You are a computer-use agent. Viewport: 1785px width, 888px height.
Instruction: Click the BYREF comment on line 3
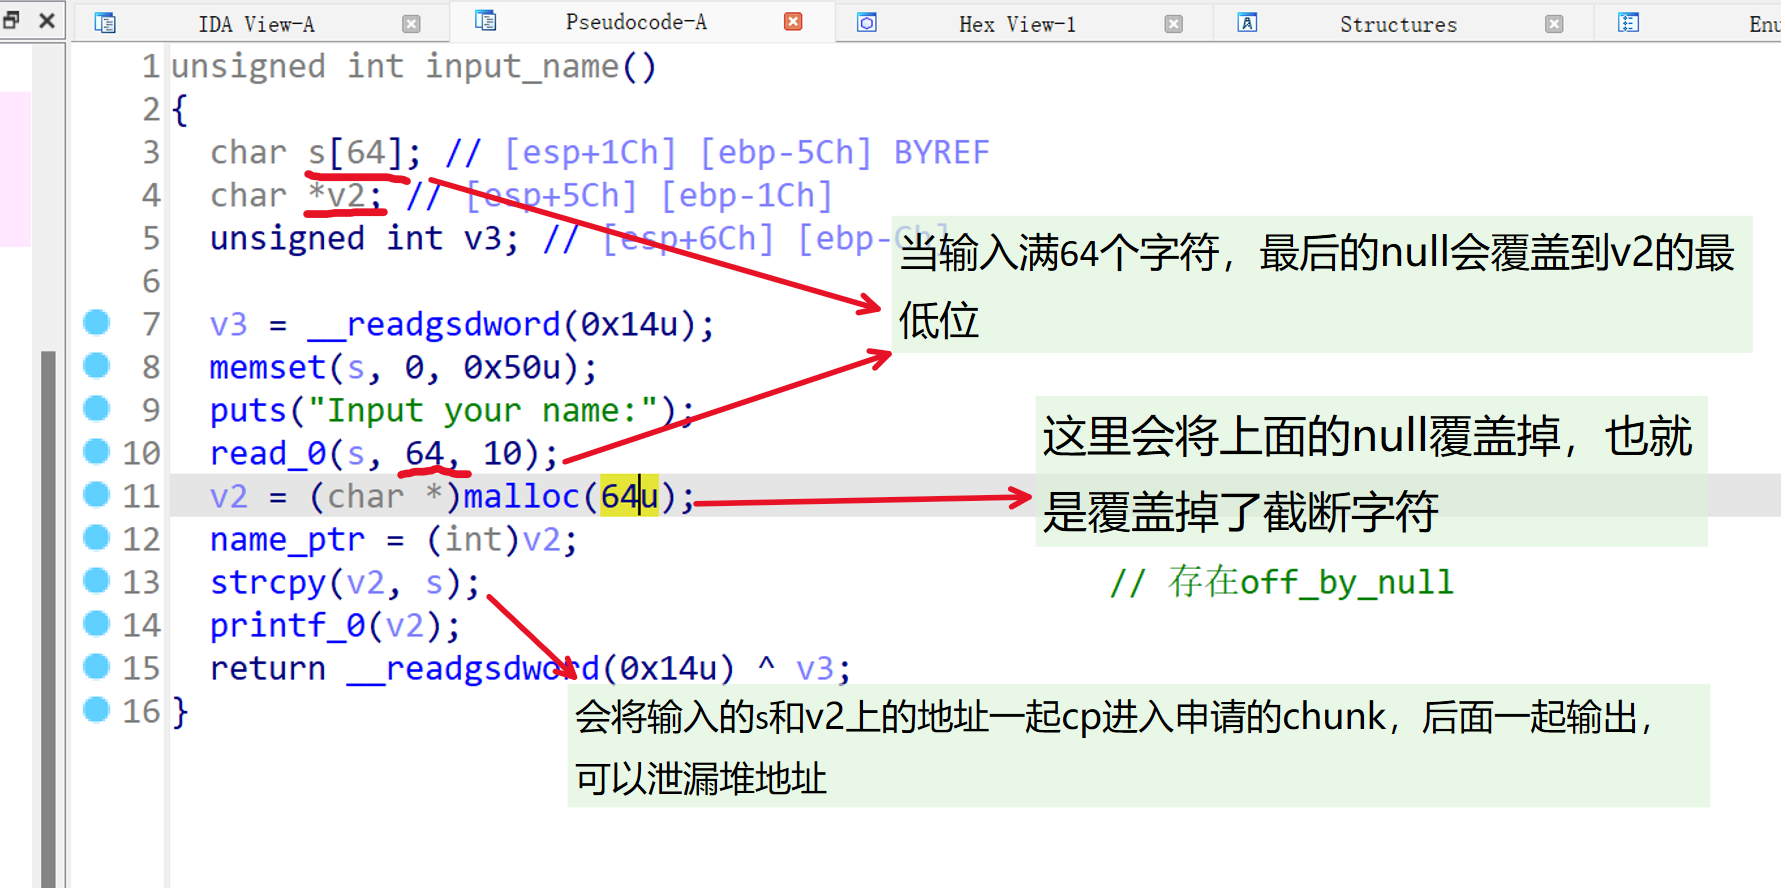(942, 153)
